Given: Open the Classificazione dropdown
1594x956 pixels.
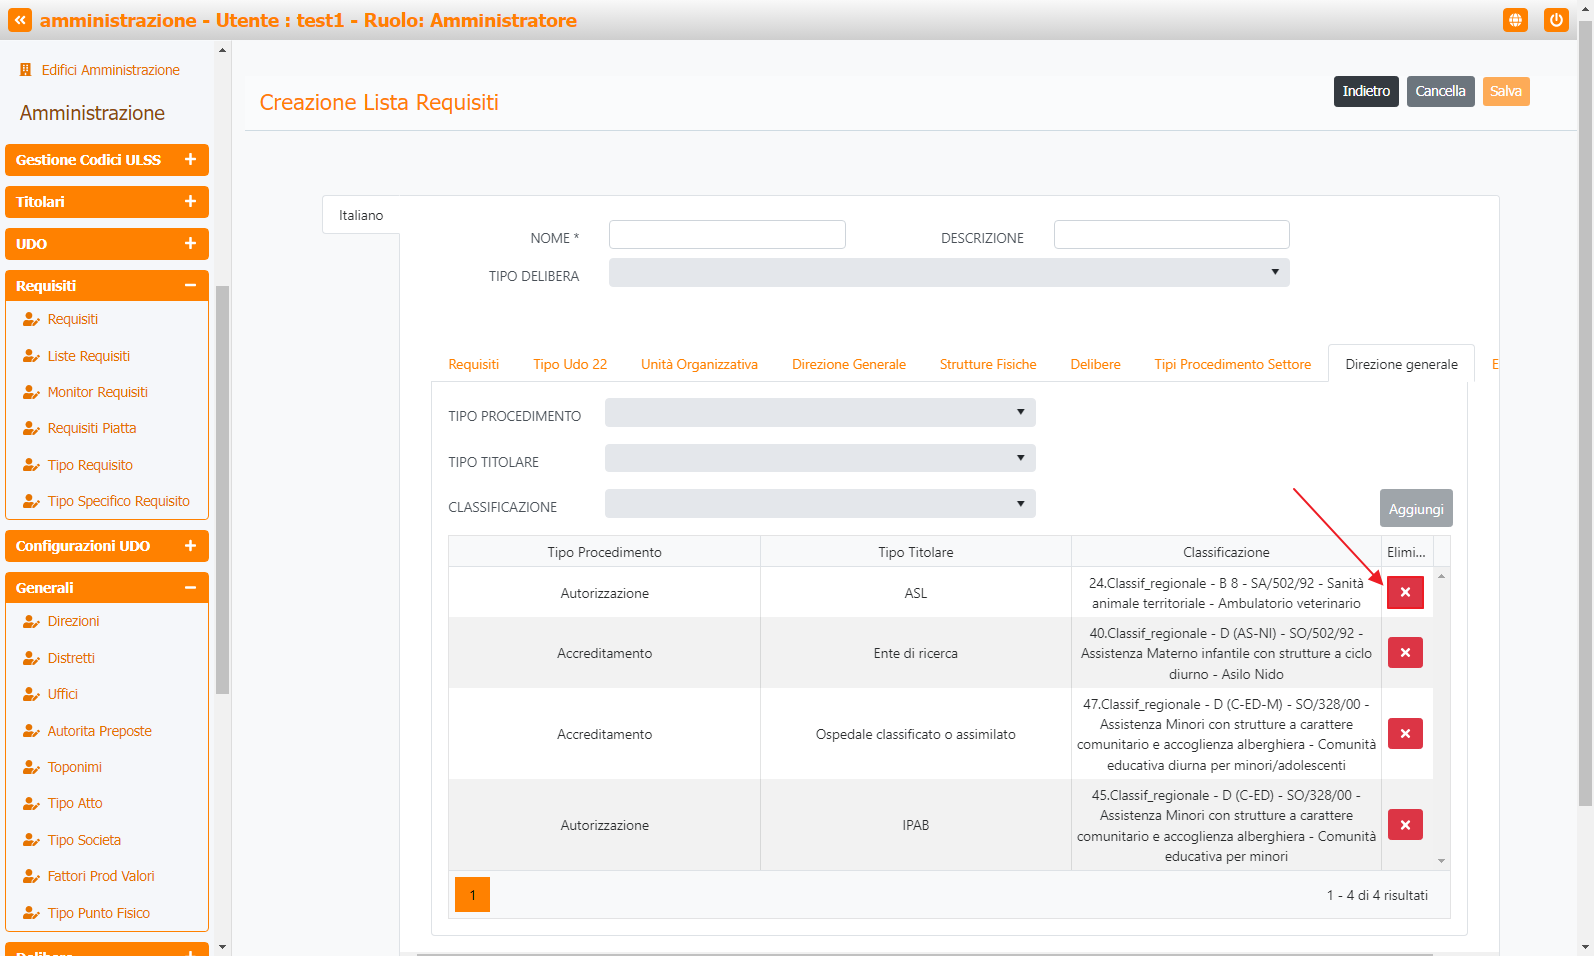Looking at the screenshot, I should [x=820, y=504].
